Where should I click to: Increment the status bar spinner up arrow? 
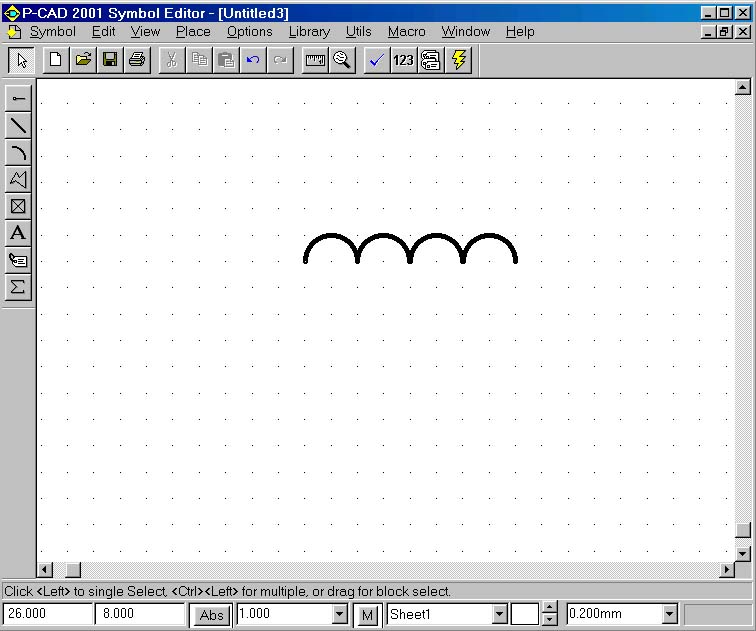pos(550,608)
